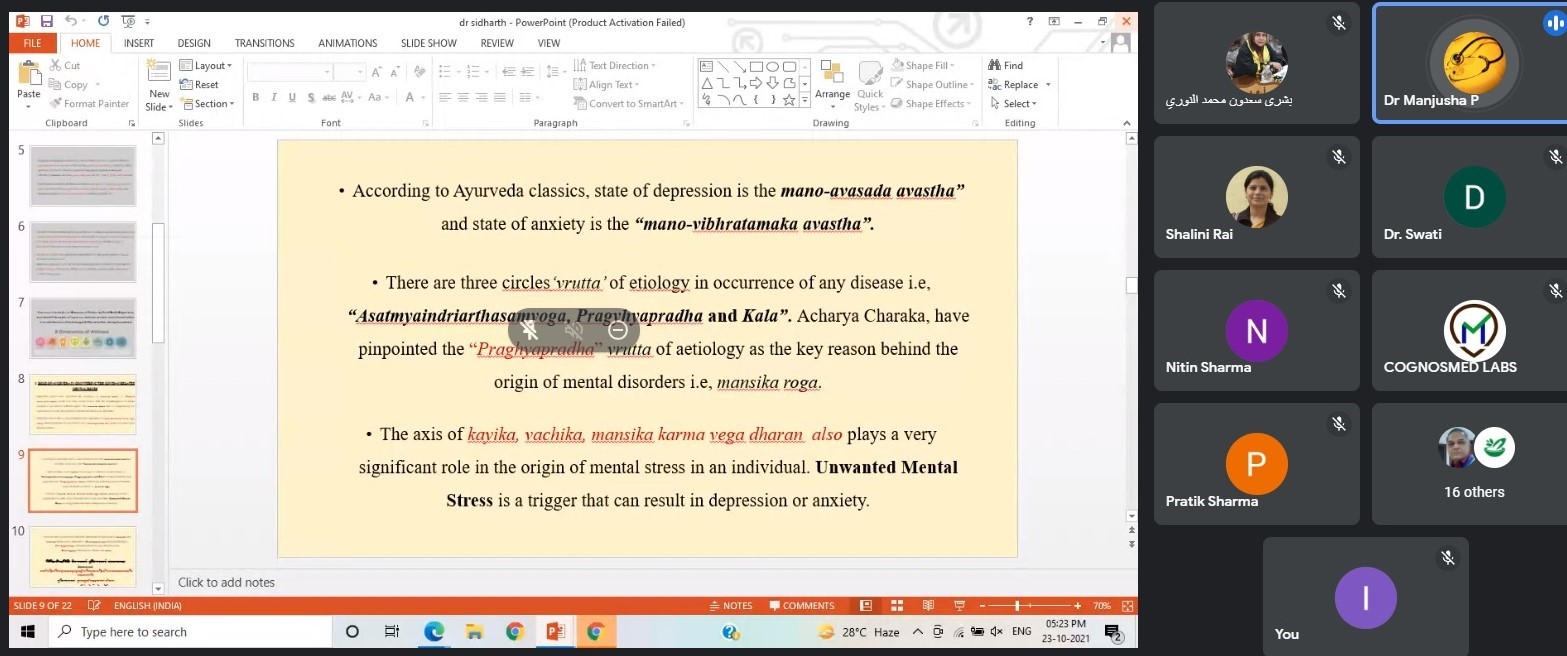This screenshot has height=656, width=1567.
Task: Switch to the TRANSITIONS tab
Action: pyautogui.click(x=265, y=43)
